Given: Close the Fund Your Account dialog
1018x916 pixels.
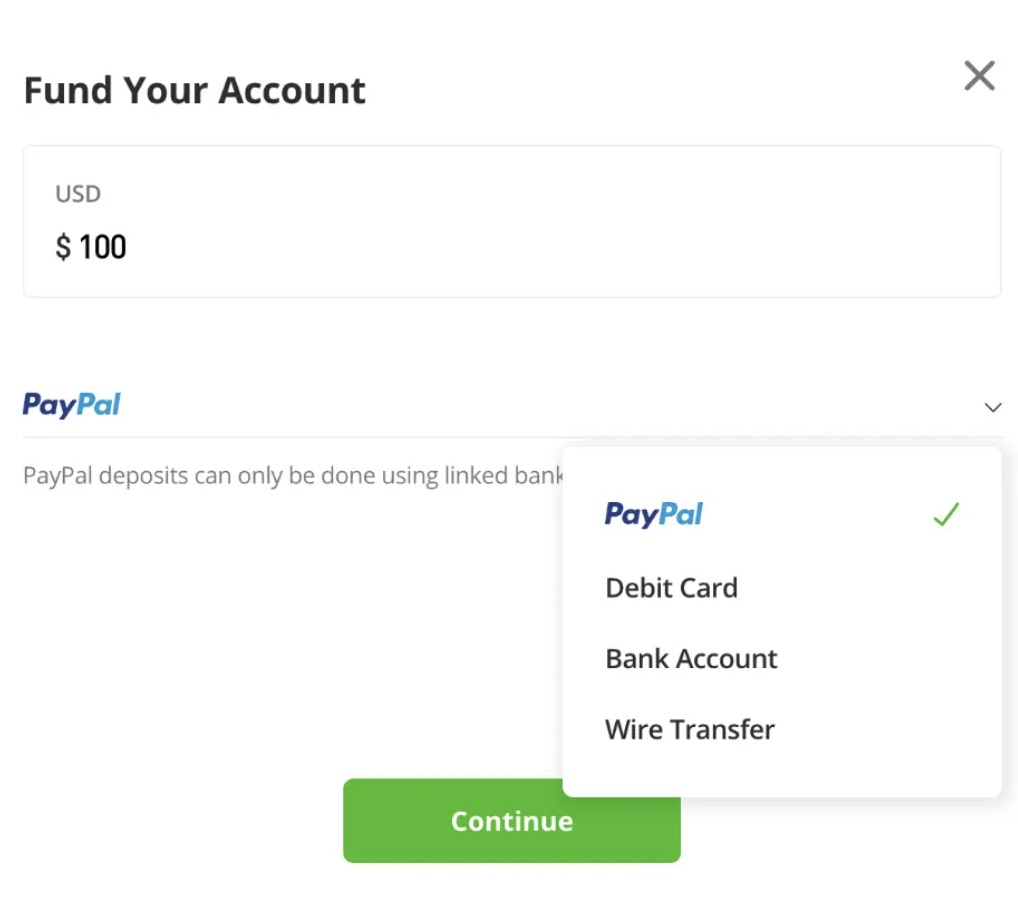Looking at the screenshot, I should [x=979, y=76].
